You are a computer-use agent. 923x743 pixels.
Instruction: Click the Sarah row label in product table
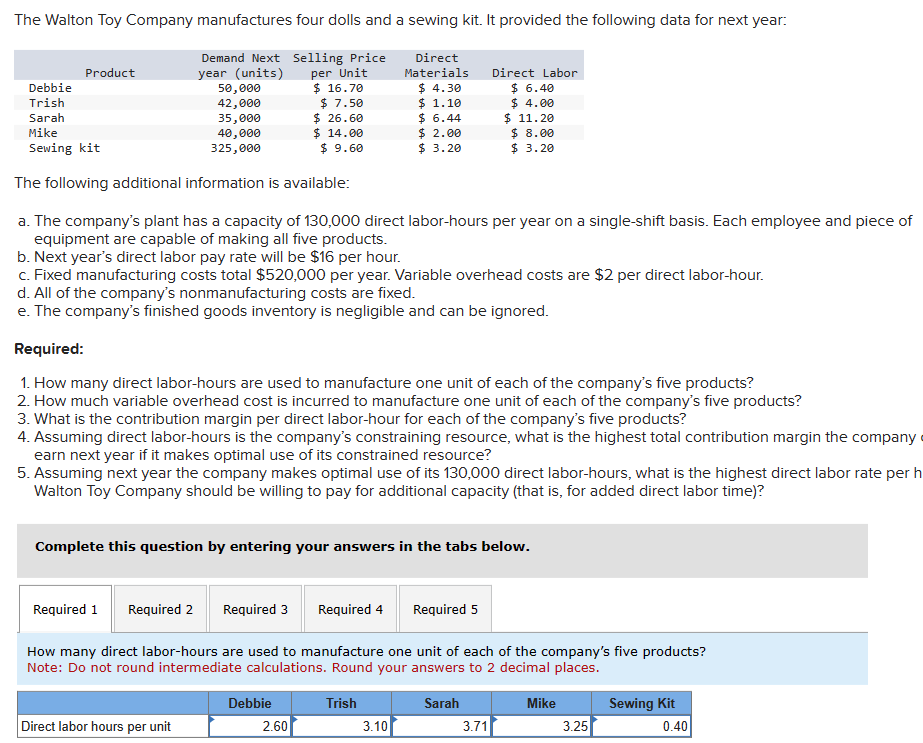(x=47, y=118)
